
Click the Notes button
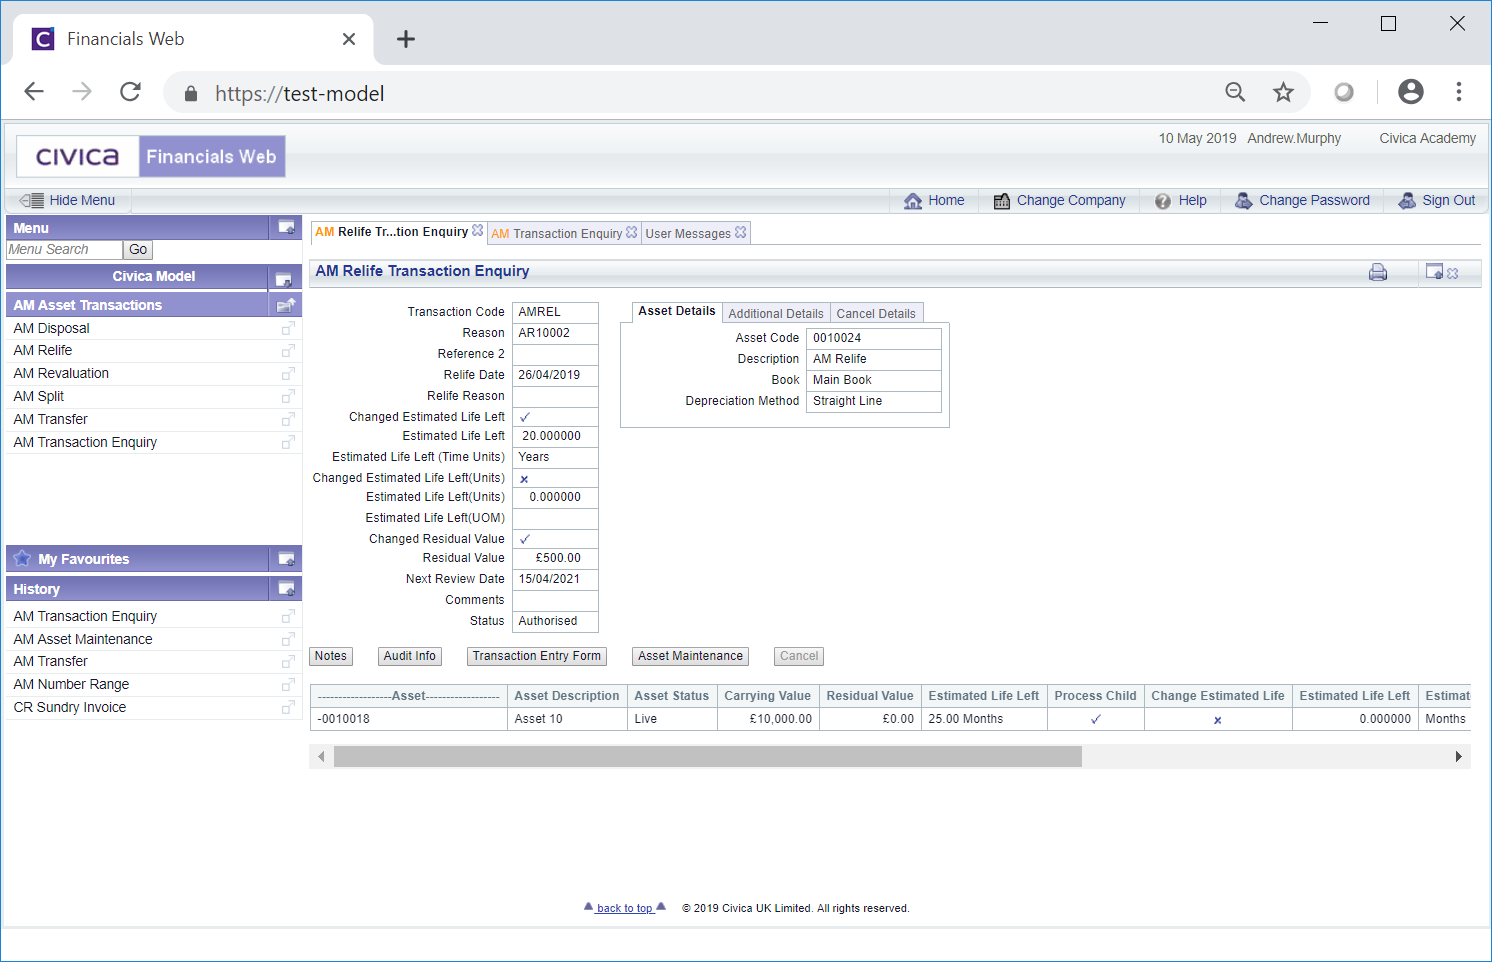(331, 656)
